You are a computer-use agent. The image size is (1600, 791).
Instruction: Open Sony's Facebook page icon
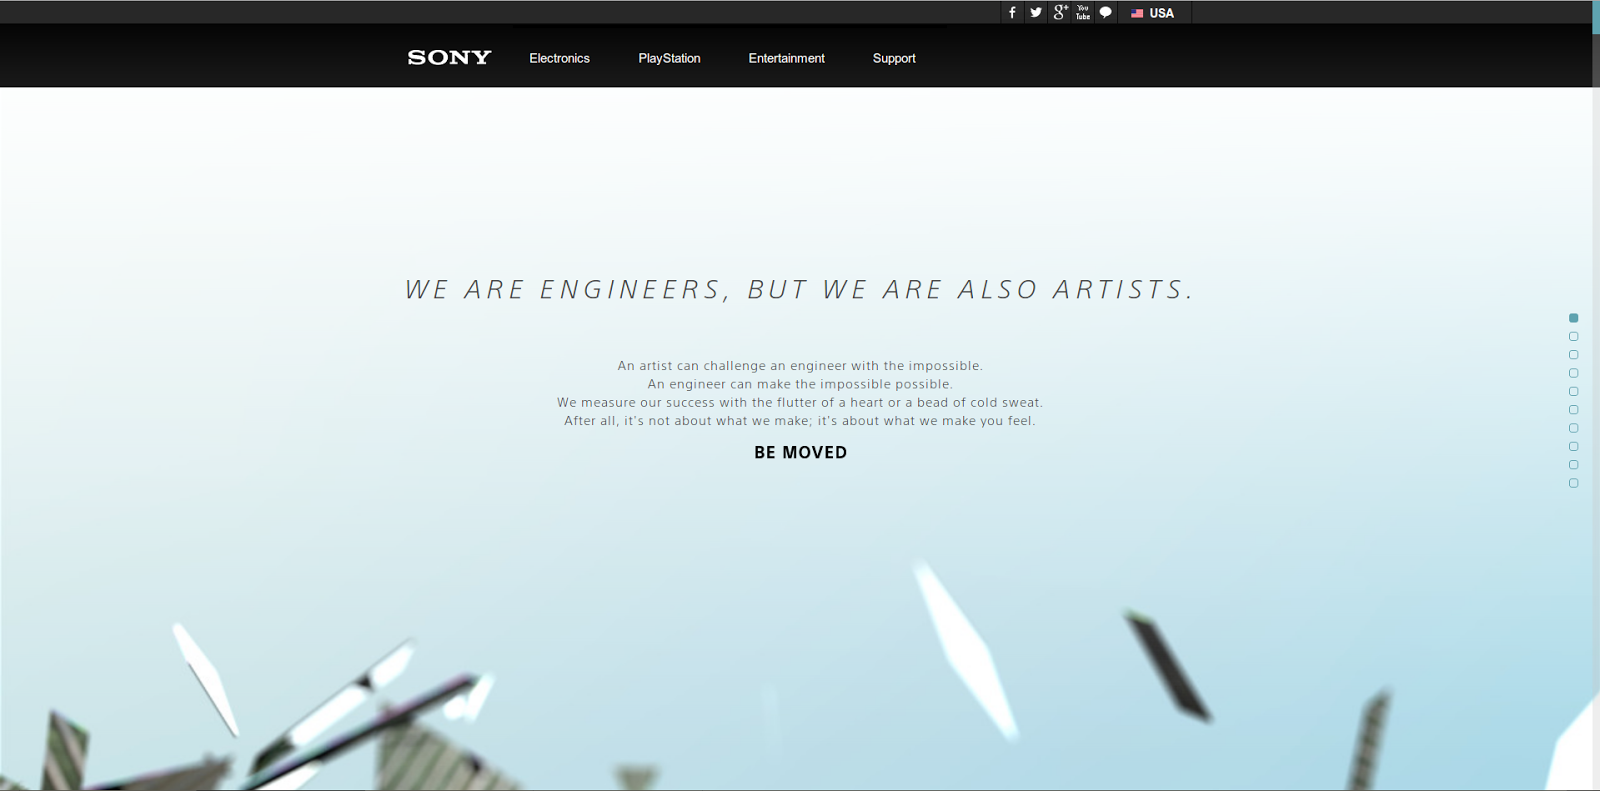pos(1012,13)
